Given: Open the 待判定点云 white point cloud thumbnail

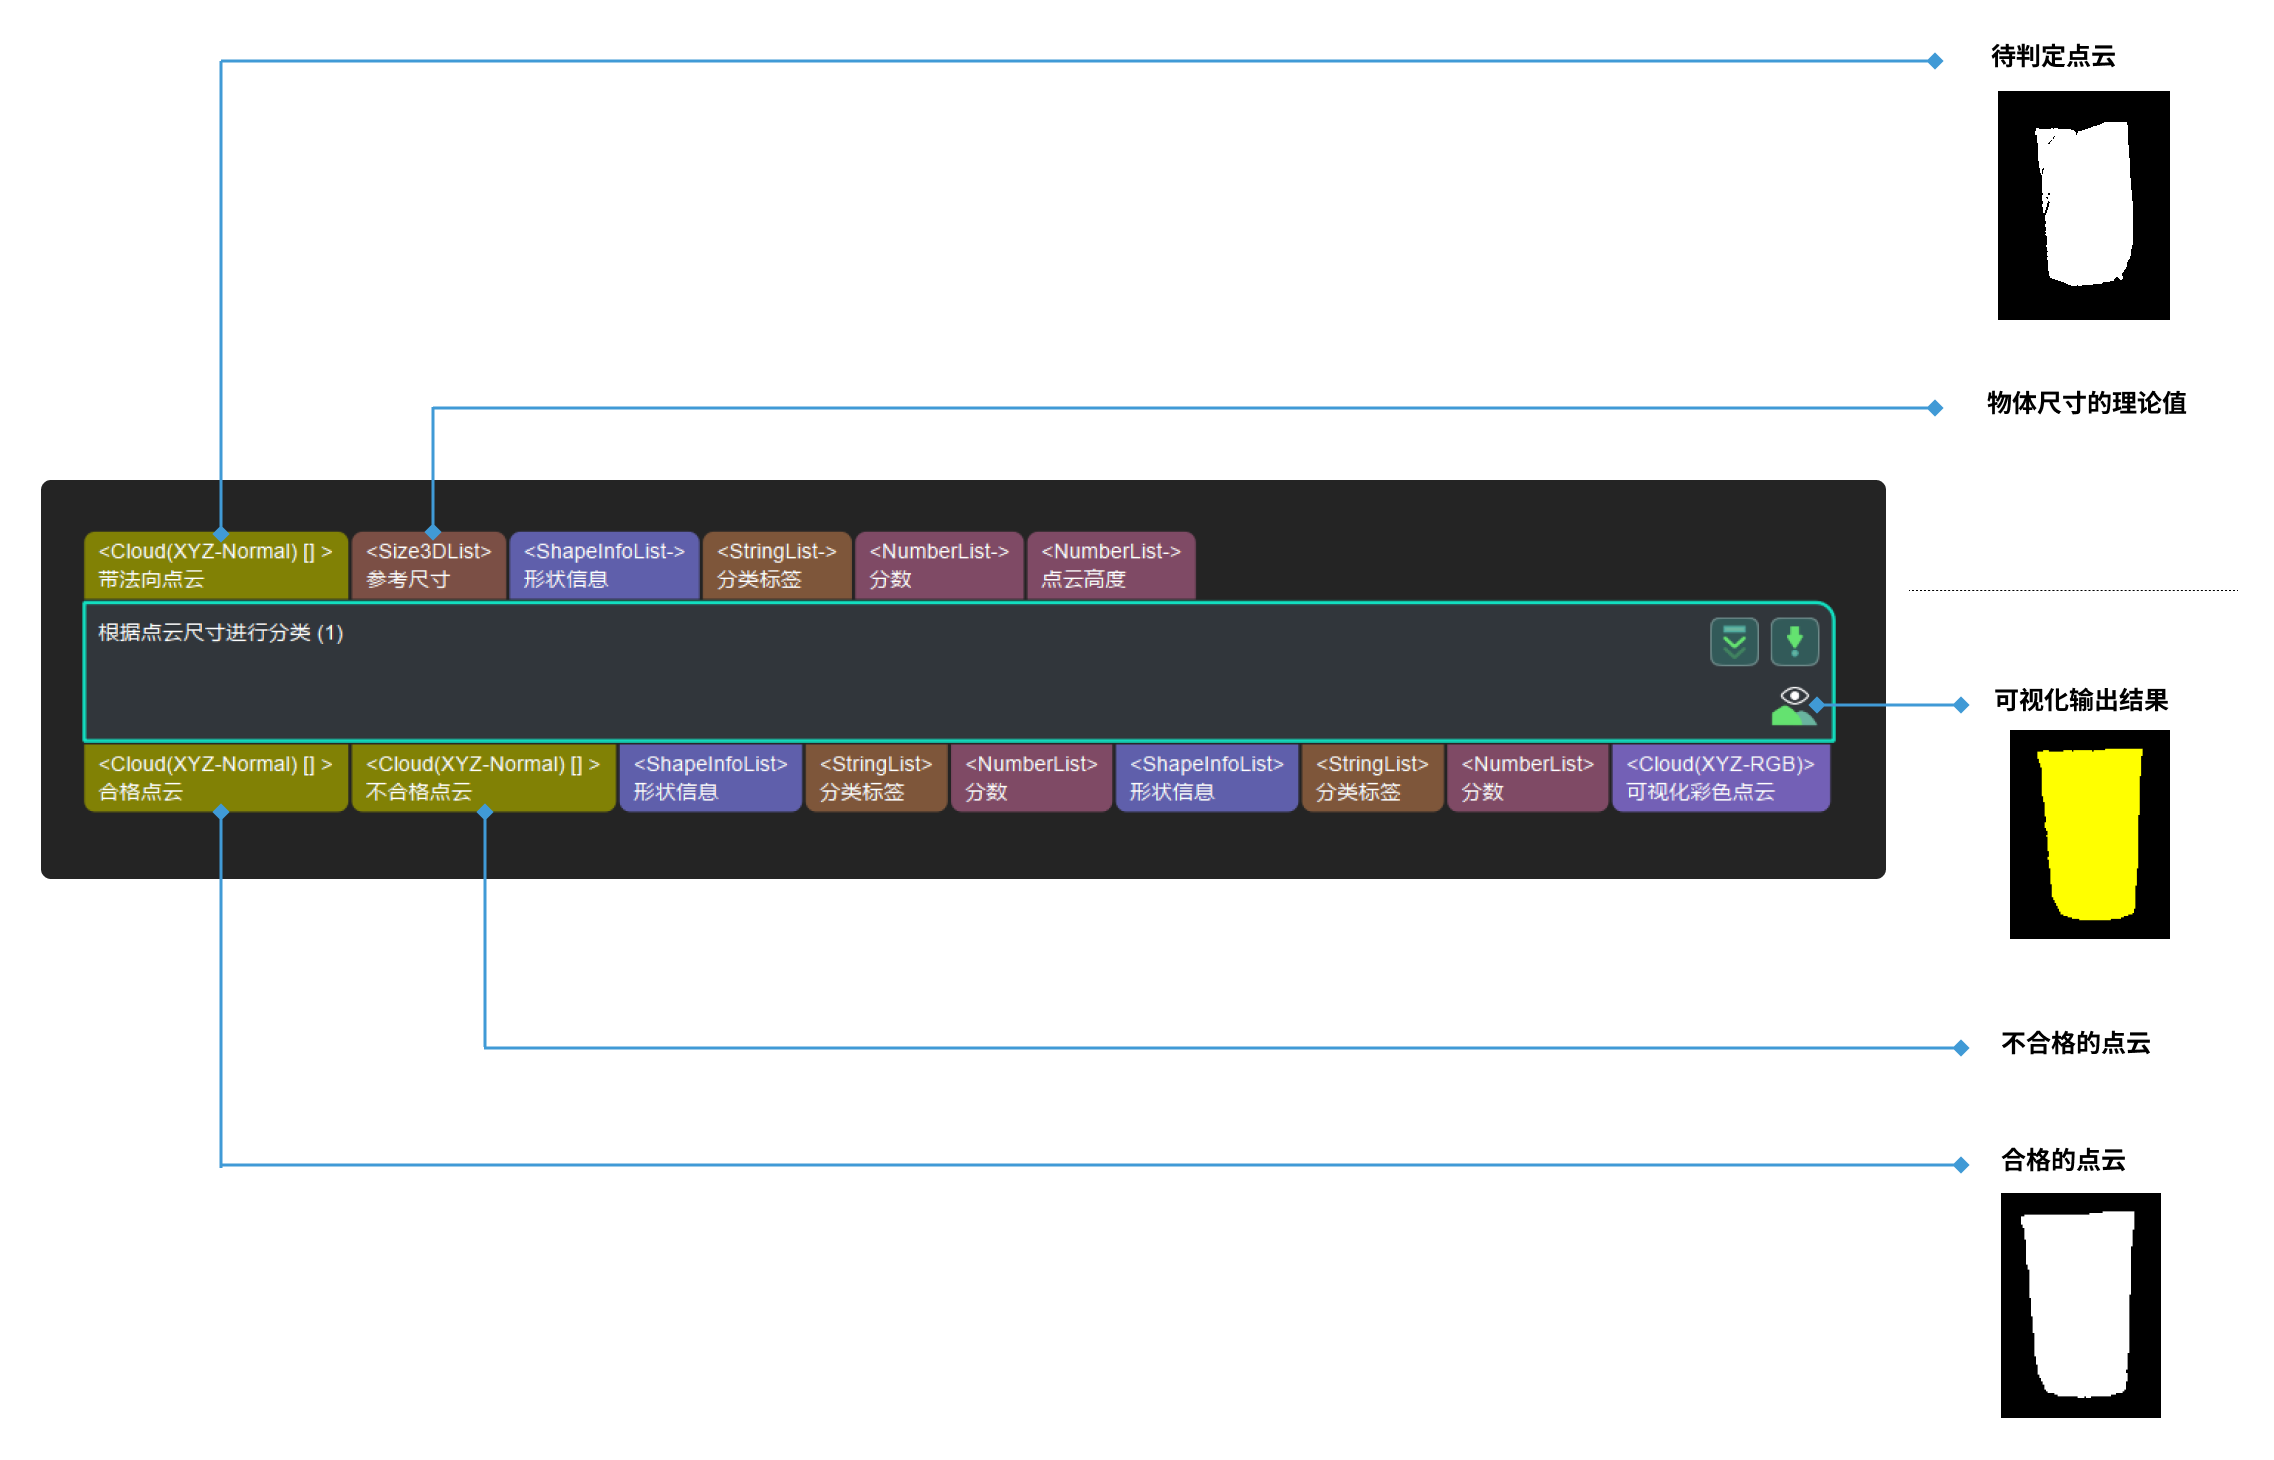Looking at the screenshot, I should click(2083, 205).
